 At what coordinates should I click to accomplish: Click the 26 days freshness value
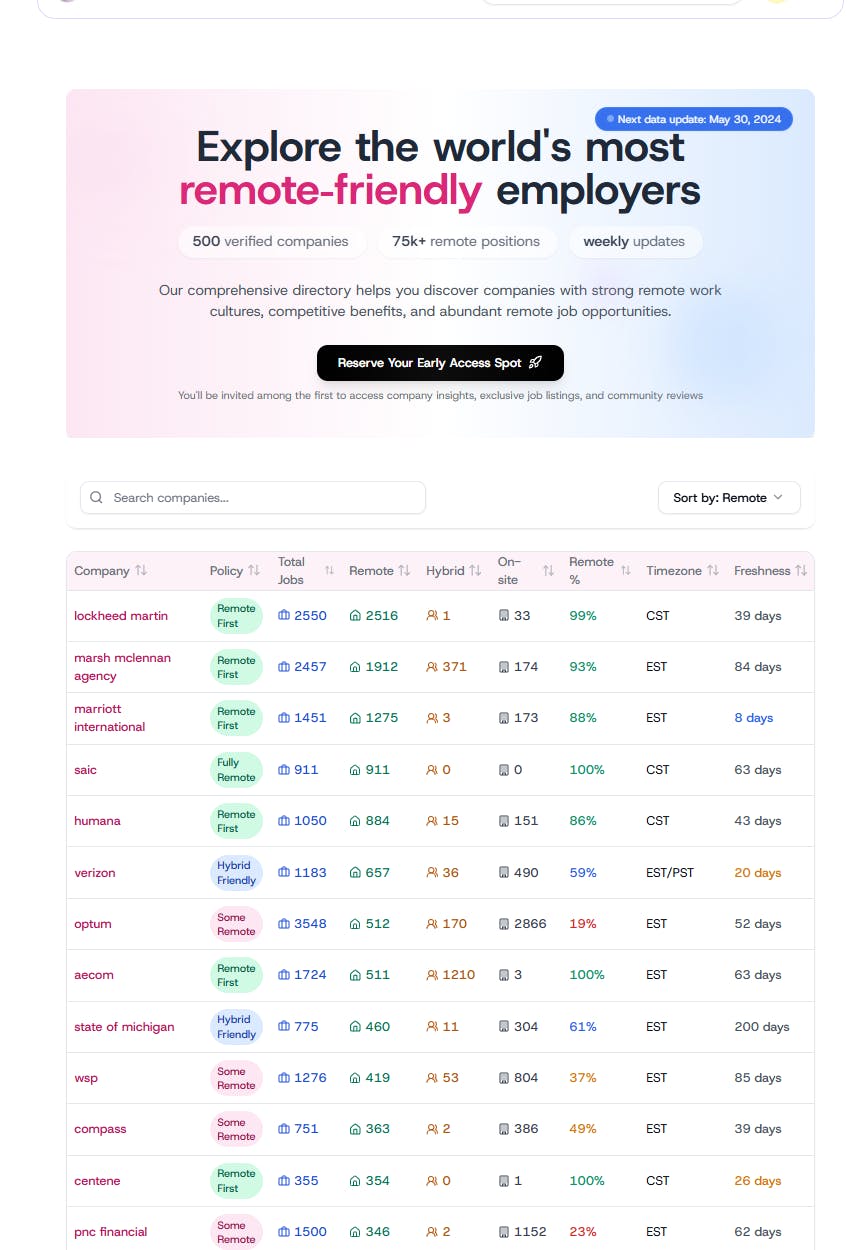(758, 1181)
